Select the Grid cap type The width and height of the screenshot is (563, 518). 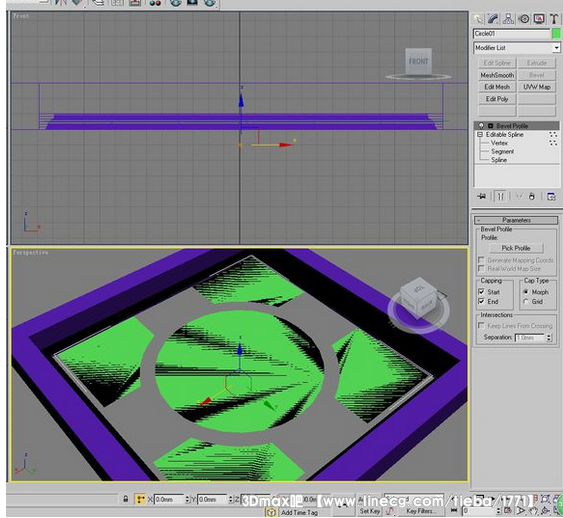point(526,302)
